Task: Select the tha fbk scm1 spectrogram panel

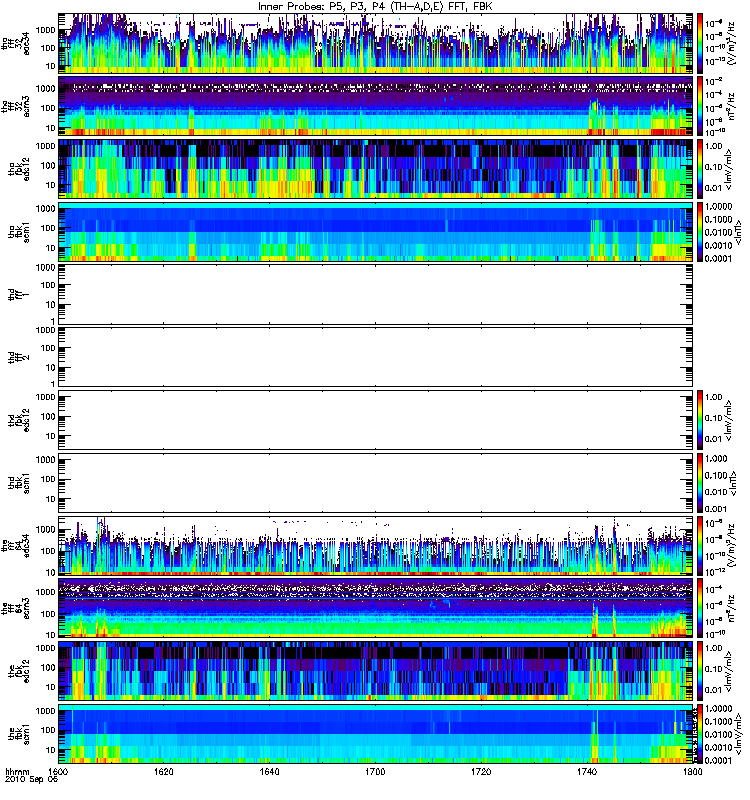Action: 376,232
